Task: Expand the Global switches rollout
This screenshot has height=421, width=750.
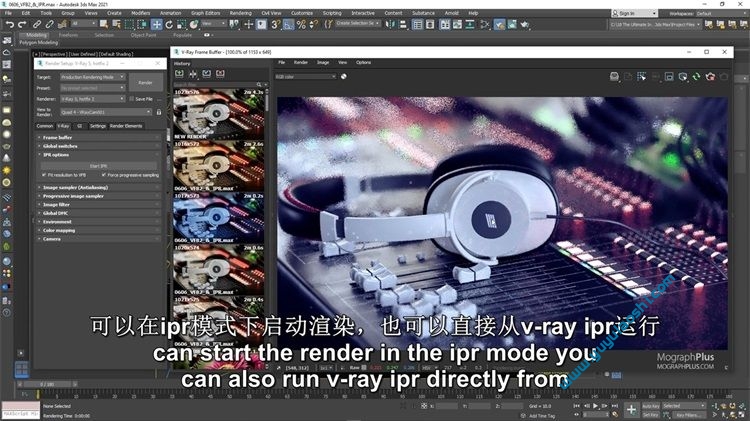Action: (99, 146)
